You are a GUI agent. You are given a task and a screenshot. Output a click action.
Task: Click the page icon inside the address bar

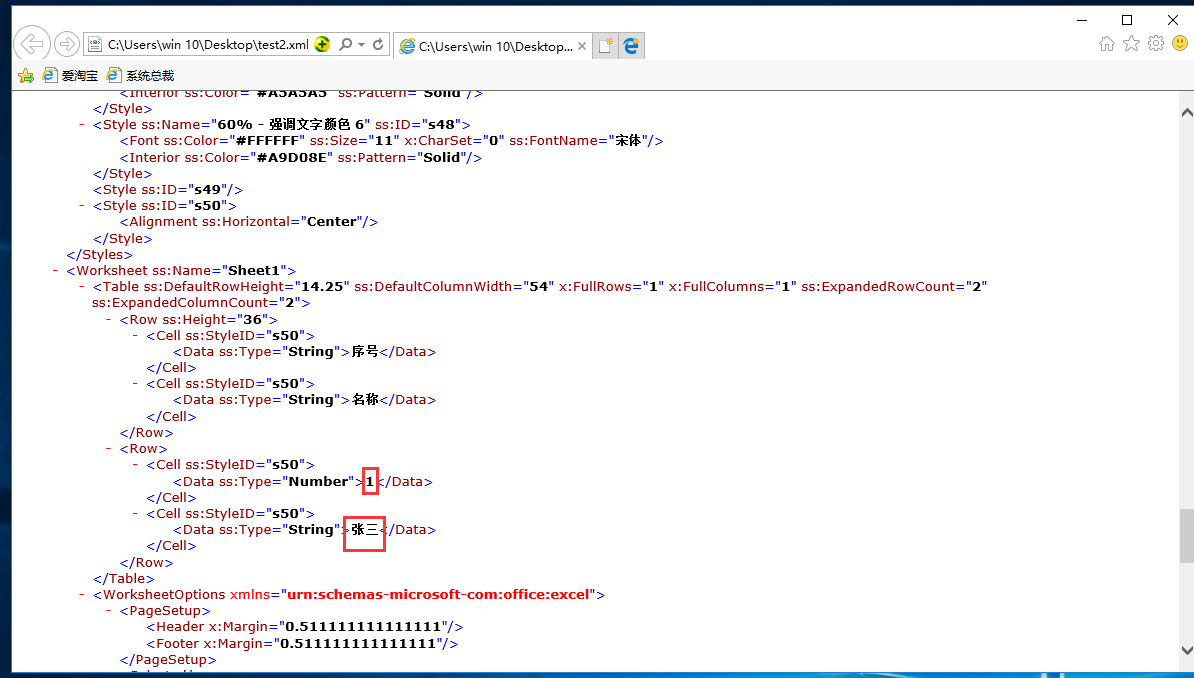coord(95,45)
